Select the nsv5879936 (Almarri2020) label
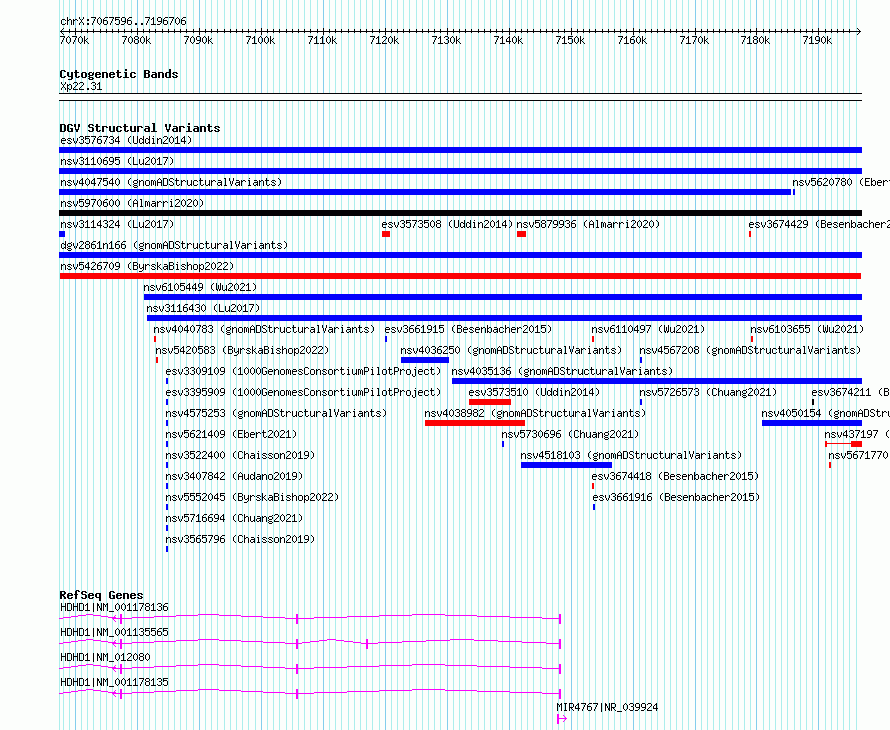This screenshot has height=730, width=890. pyautogui.click(x=588, y=224)
